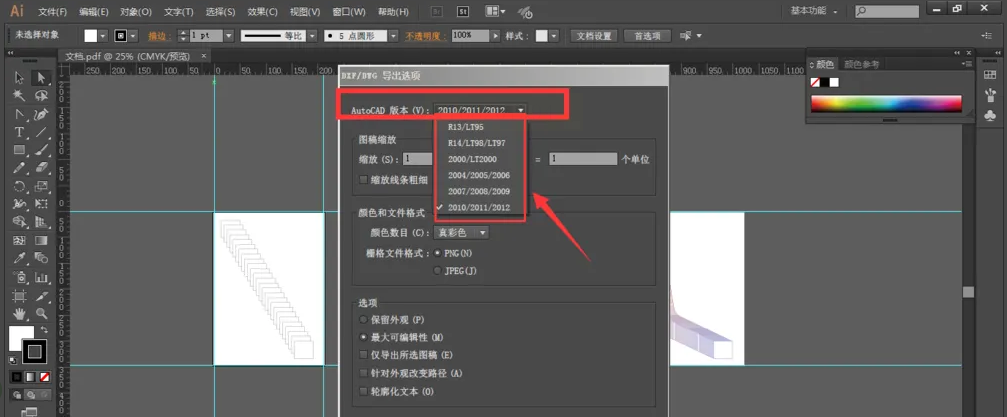This screenshot has height=417, width=1007.
Task: Select the Mesh tool
Action: coord(20,240)
